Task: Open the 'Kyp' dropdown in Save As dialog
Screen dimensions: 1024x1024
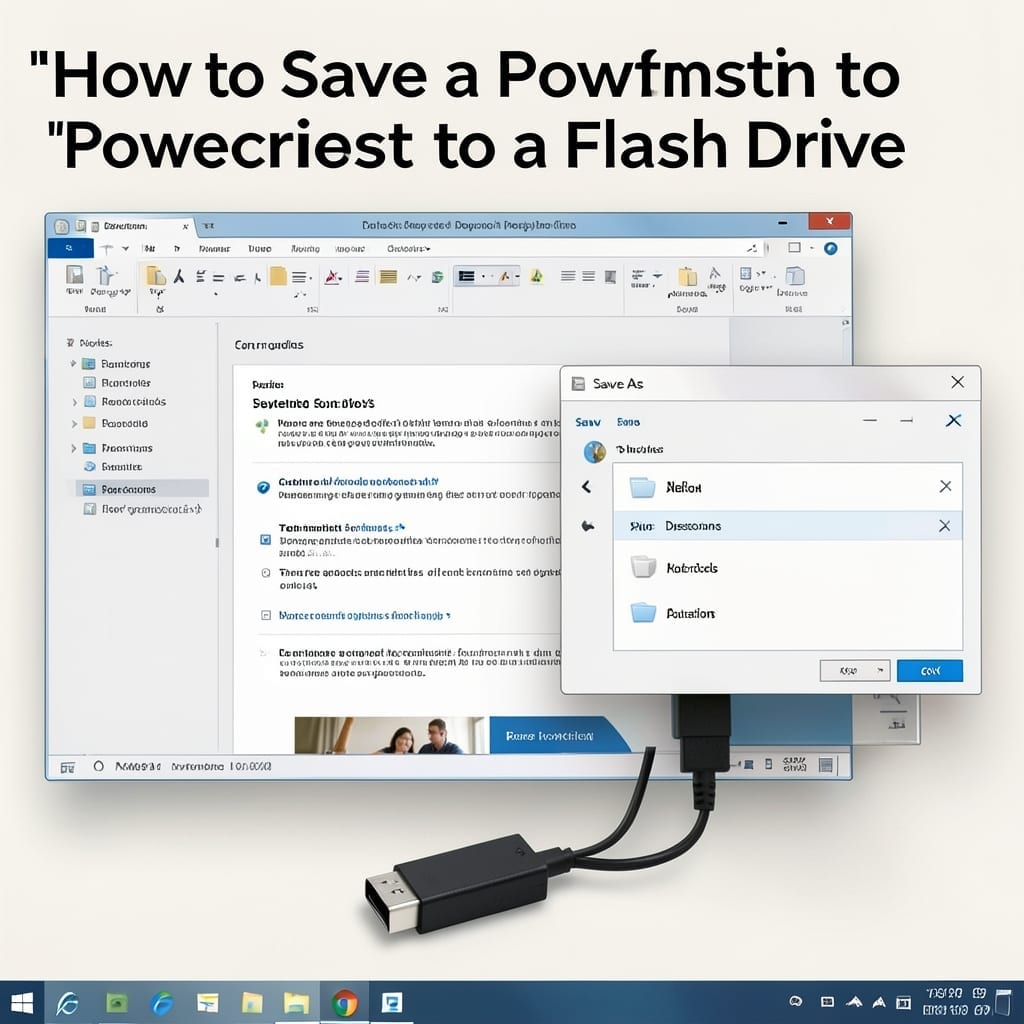Action: point(854,671)
